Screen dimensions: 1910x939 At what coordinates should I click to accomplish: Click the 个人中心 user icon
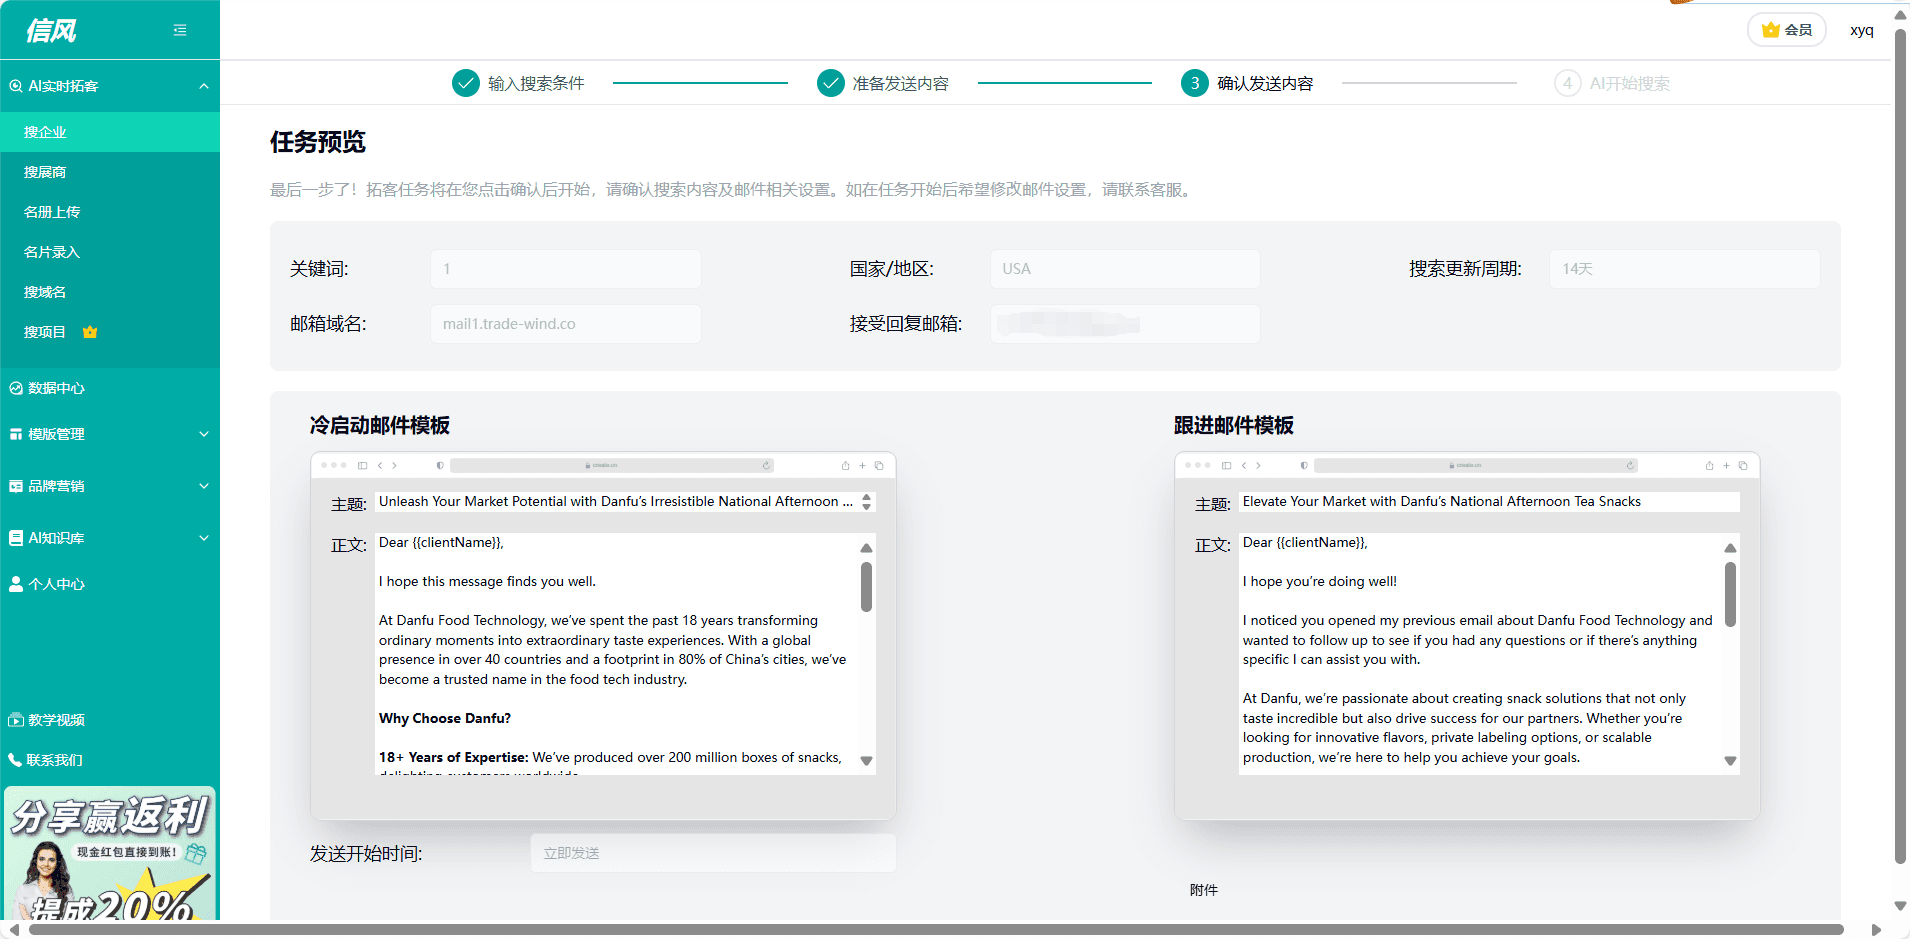(16, 584)
